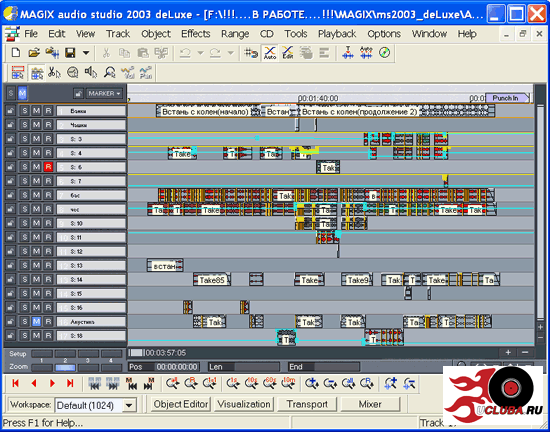Image resolution: width=550 pixels, height=432 pixels.
Task: Open the crossfade Edit icon
Action: coord(288,53)
